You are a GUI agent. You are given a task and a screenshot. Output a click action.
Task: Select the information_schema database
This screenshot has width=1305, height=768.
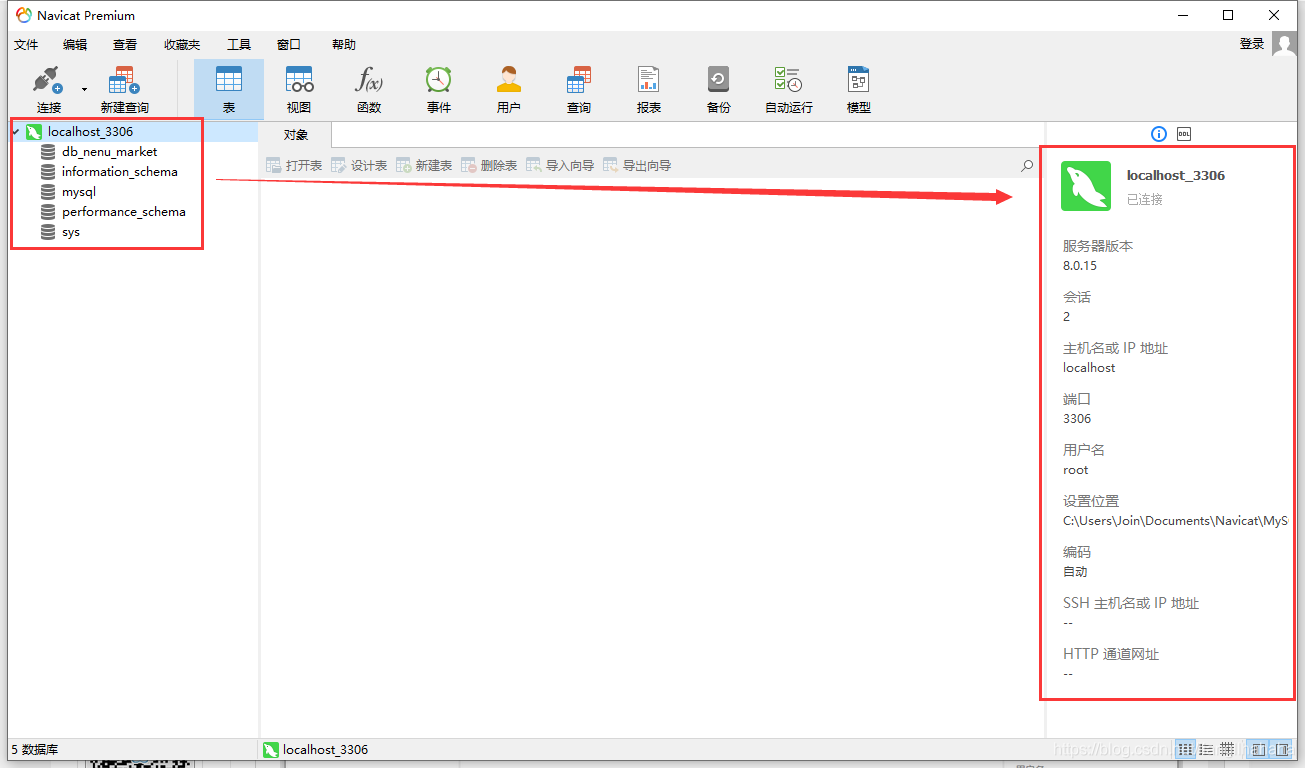[120, 172]
